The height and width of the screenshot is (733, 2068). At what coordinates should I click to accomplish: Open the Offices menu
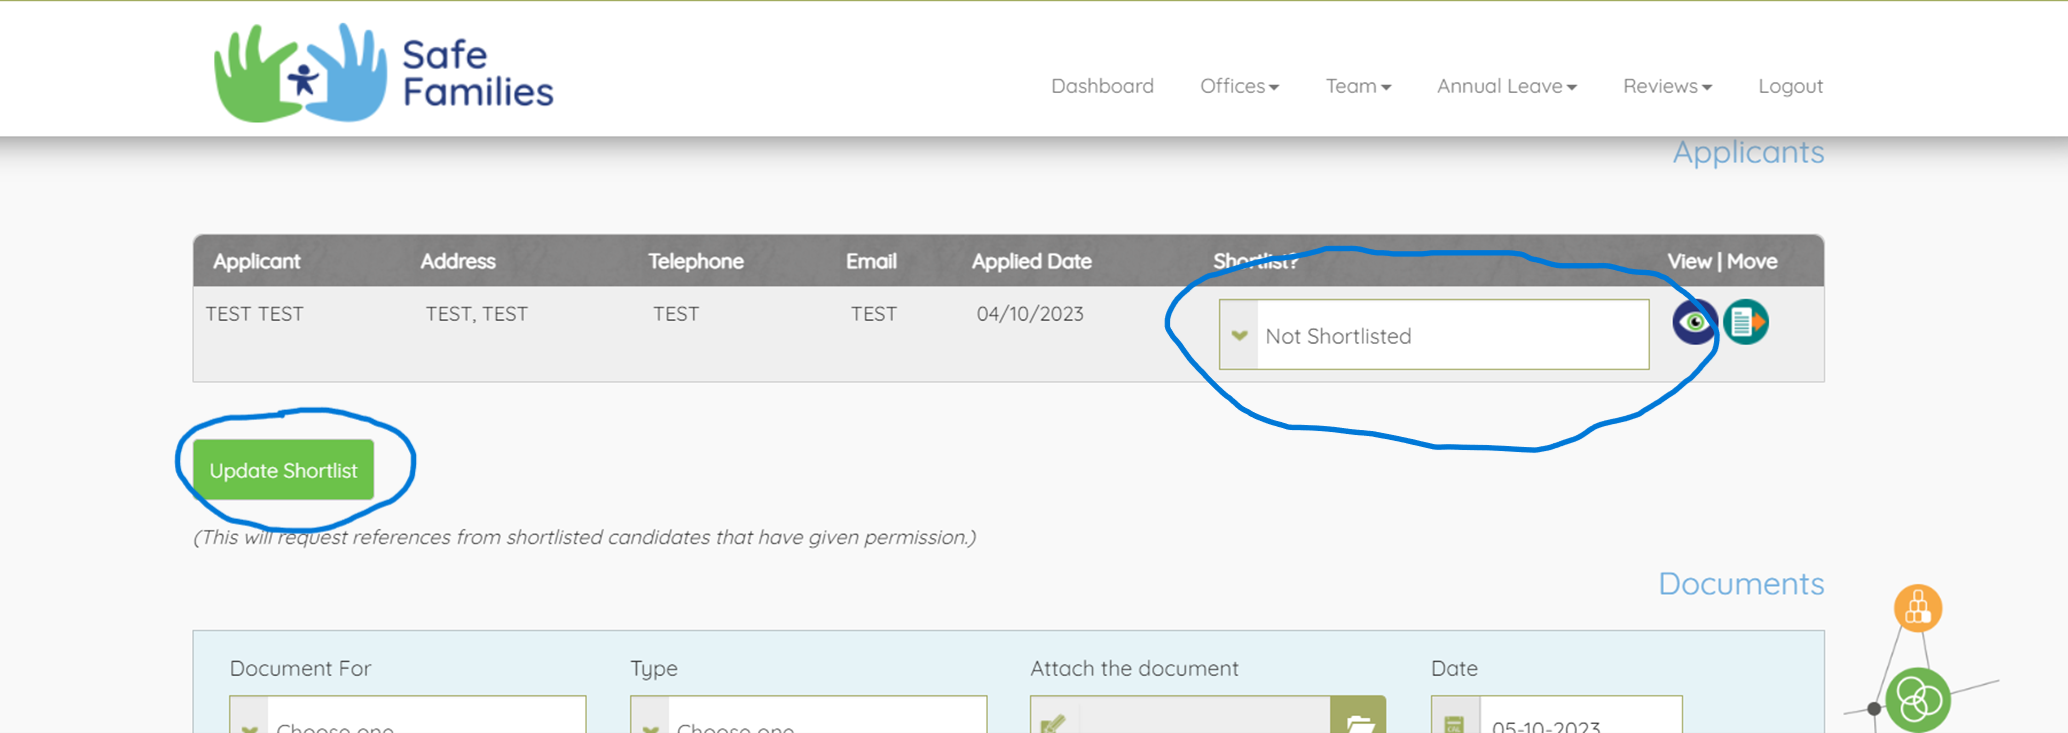1239,86
